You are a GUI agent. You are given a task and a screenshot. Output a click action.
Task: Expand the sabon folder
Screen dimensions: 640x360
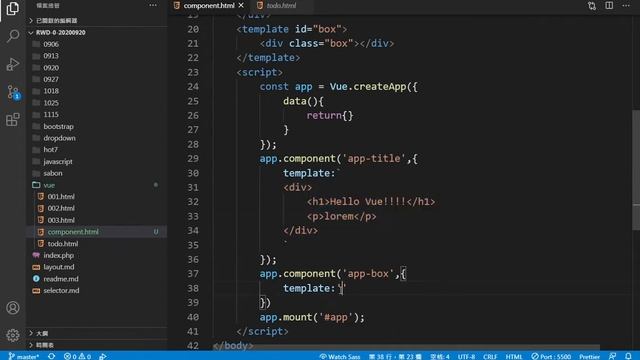coord(97,173)
